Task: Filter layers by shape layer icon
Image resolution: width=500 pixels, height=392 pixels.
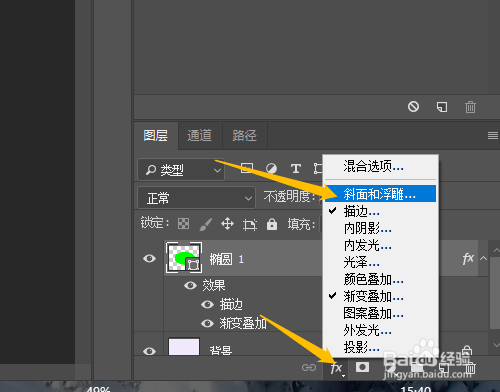Action: [318, 168]
